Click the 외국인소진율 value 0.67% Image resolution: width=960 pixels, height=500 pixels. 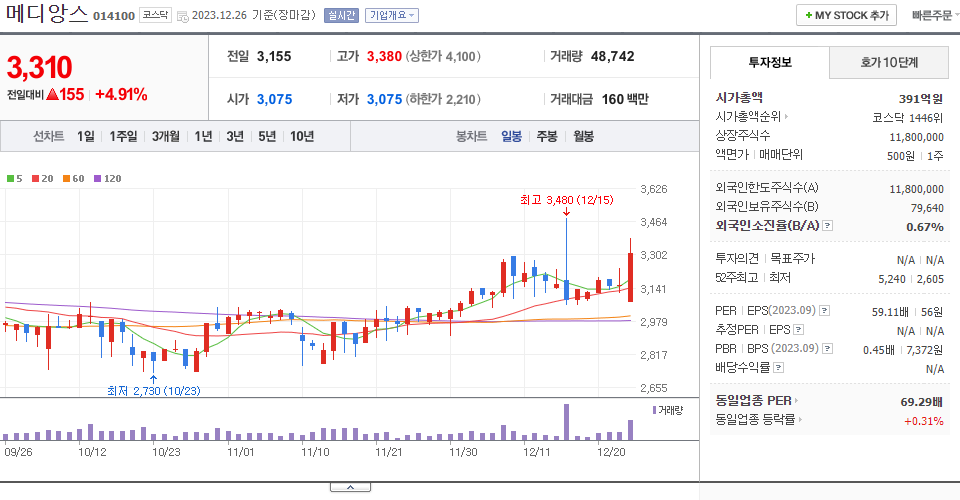[x=924, y=227]
